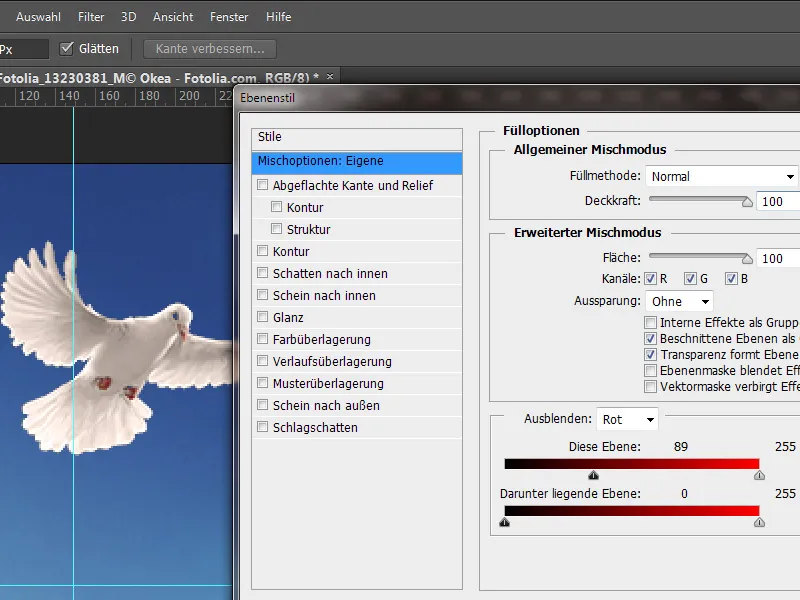Image resolution: width=800 pixels, height=600 pixels.
Task: Enable Schein nach außen
Action: (x=262, y=404)
